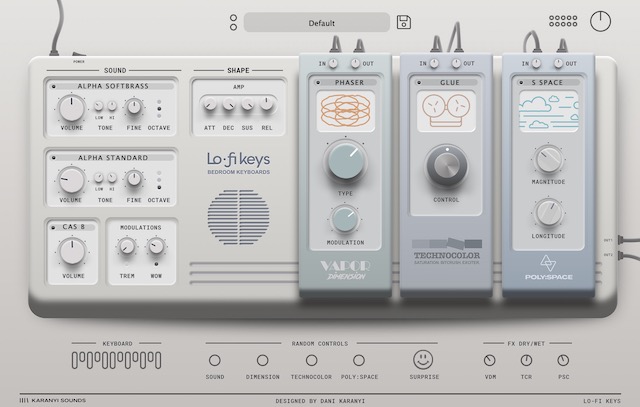Click the save preset floppy disk icon

point(403,22)
